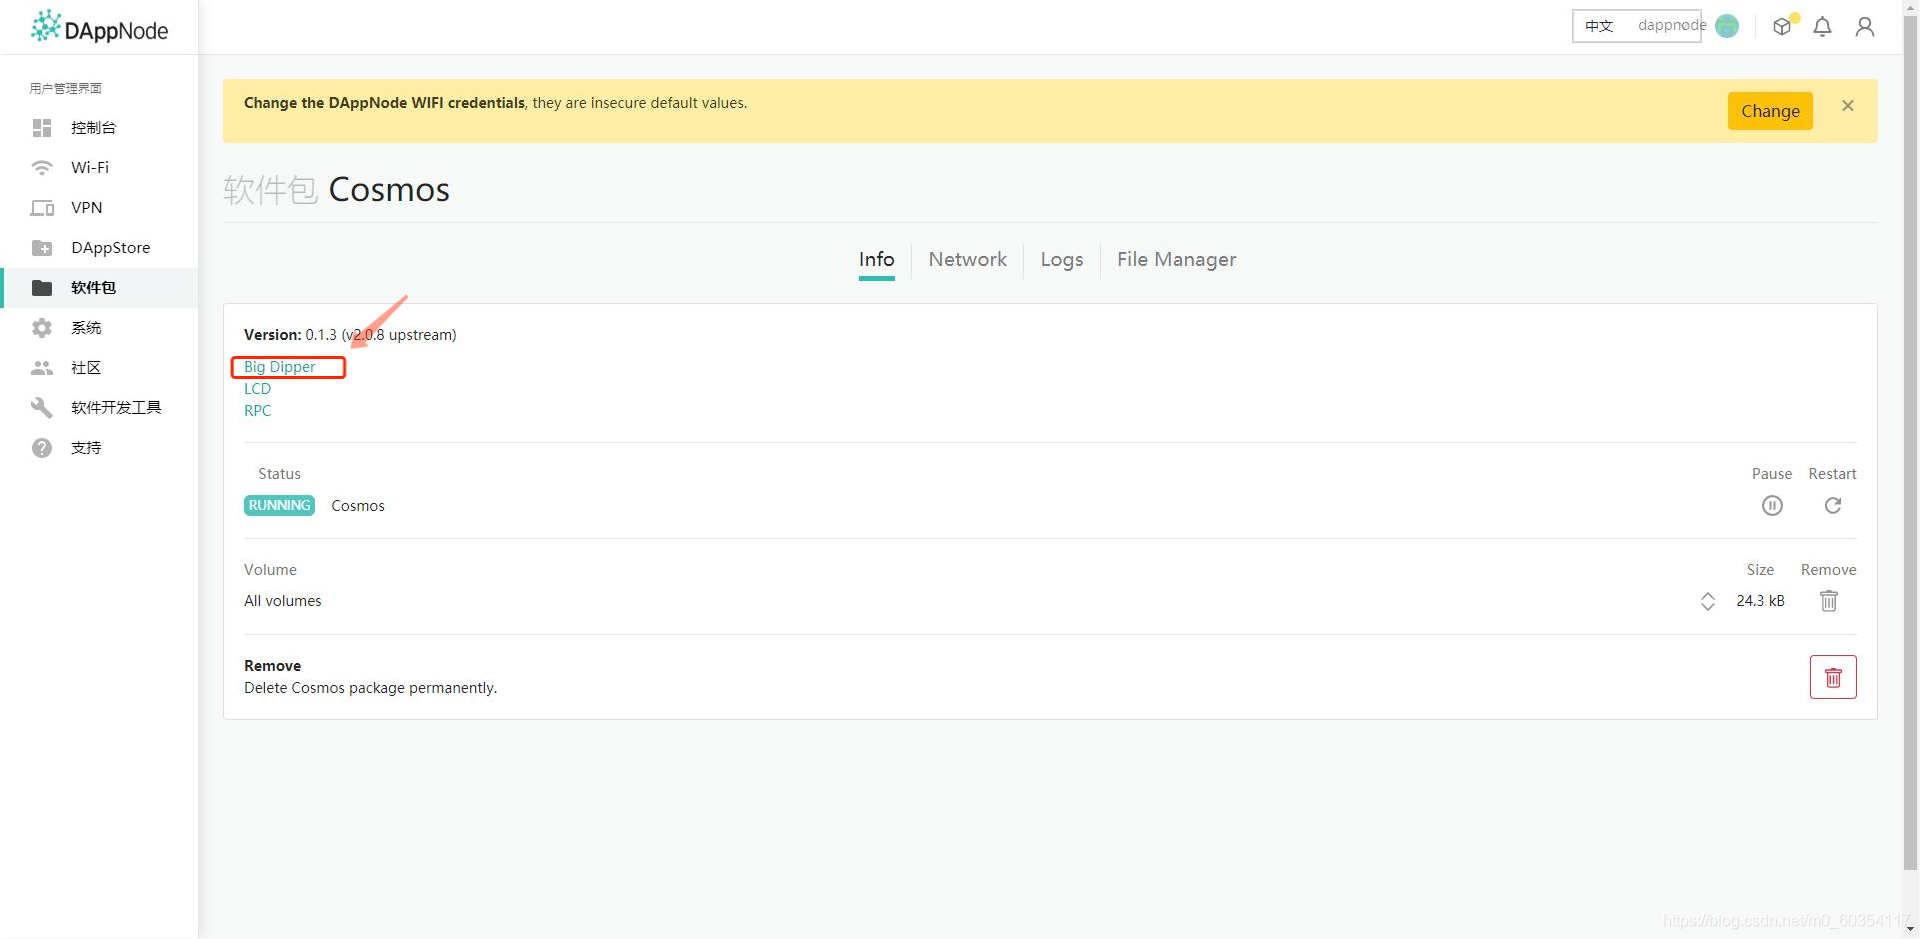Dismiss the WIFI credentials warning
Viewport: 1920px width, 939px height.
[x=1848, y=106]
